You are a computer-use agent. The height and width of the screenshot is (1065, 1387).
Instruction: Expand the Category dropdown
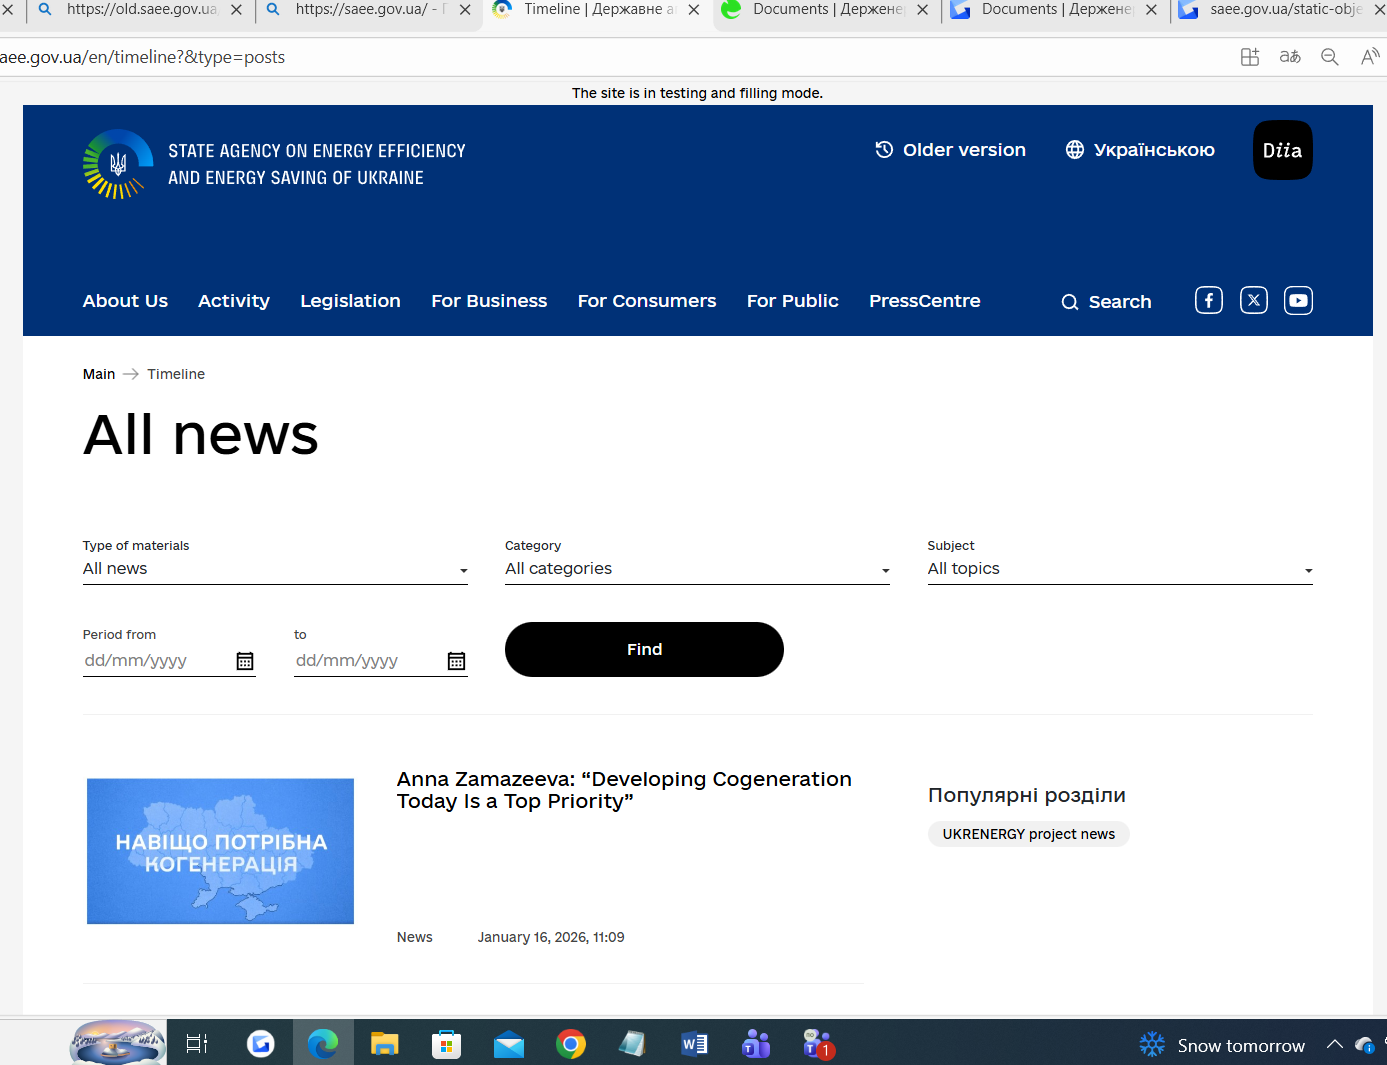[697, 569]
